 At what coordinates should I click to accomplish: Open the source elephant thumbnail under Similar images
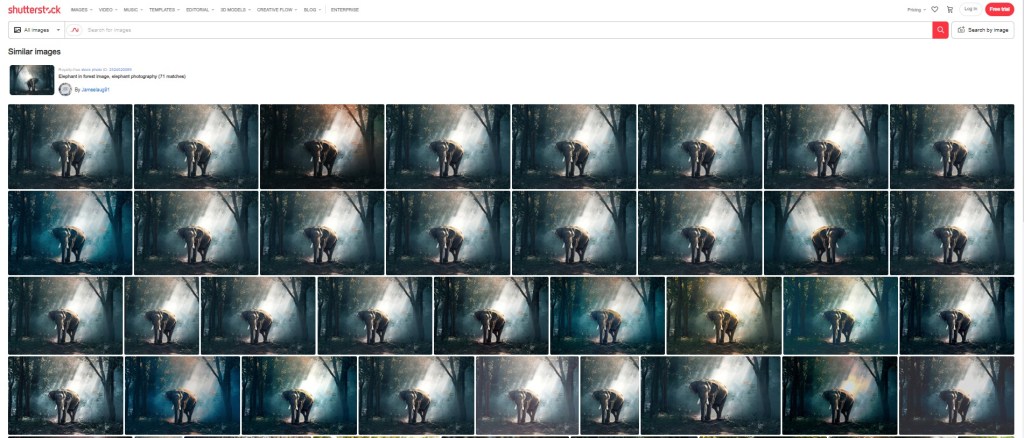(32, 80)
